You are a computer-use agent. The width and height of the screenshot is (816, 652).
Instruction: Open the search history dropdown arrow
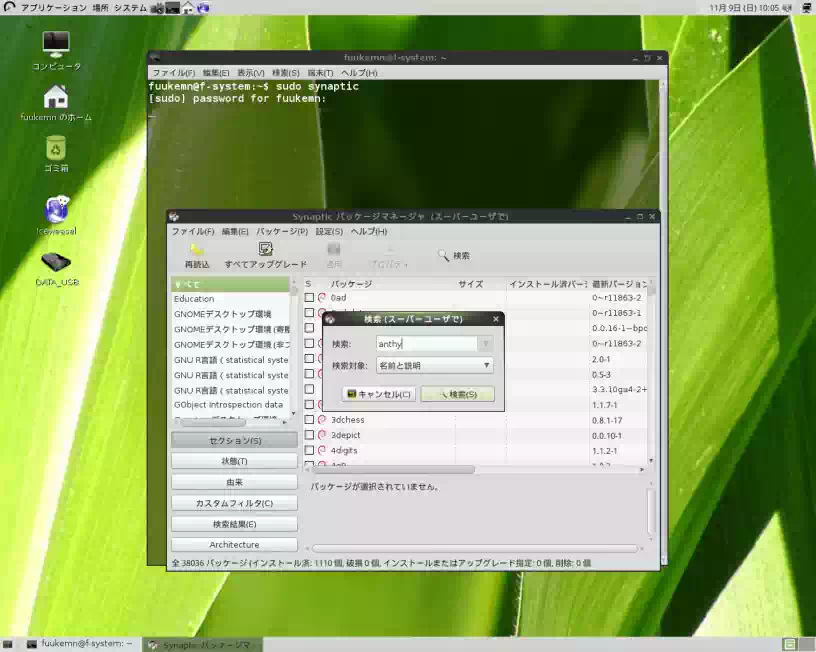(485, 343)
